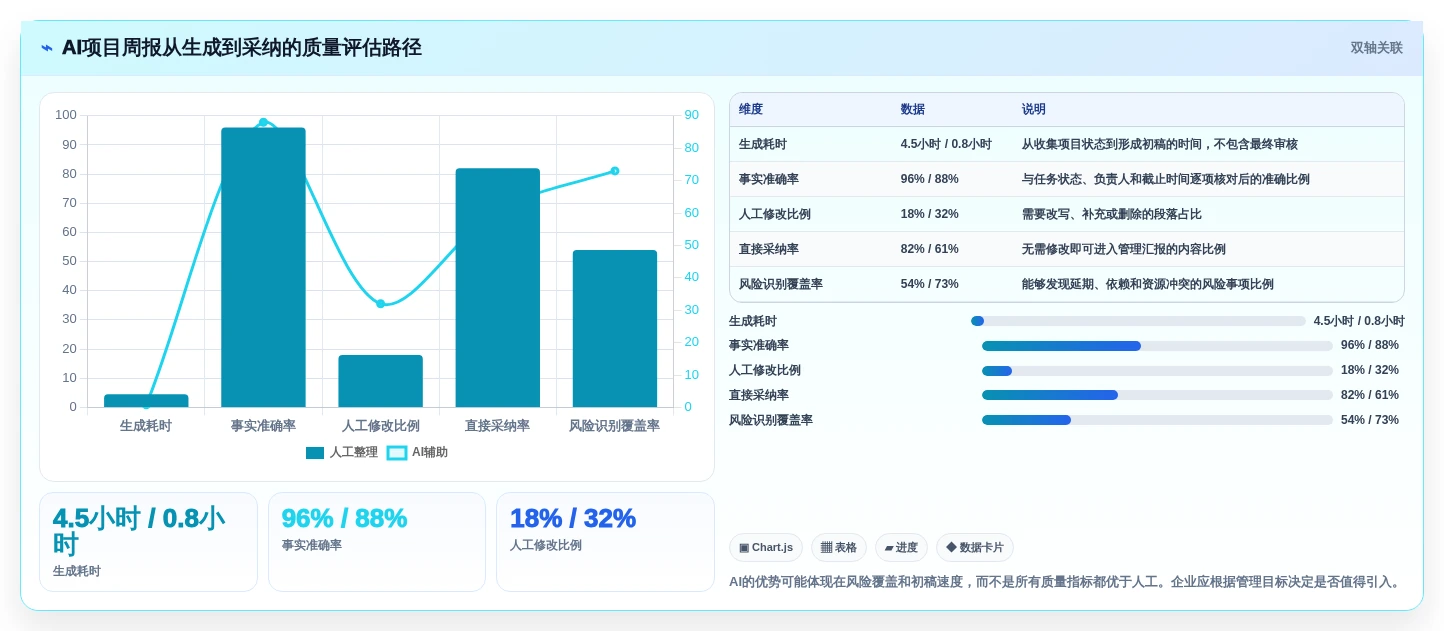Click the 54% / 73% table value

click(930, 284)
